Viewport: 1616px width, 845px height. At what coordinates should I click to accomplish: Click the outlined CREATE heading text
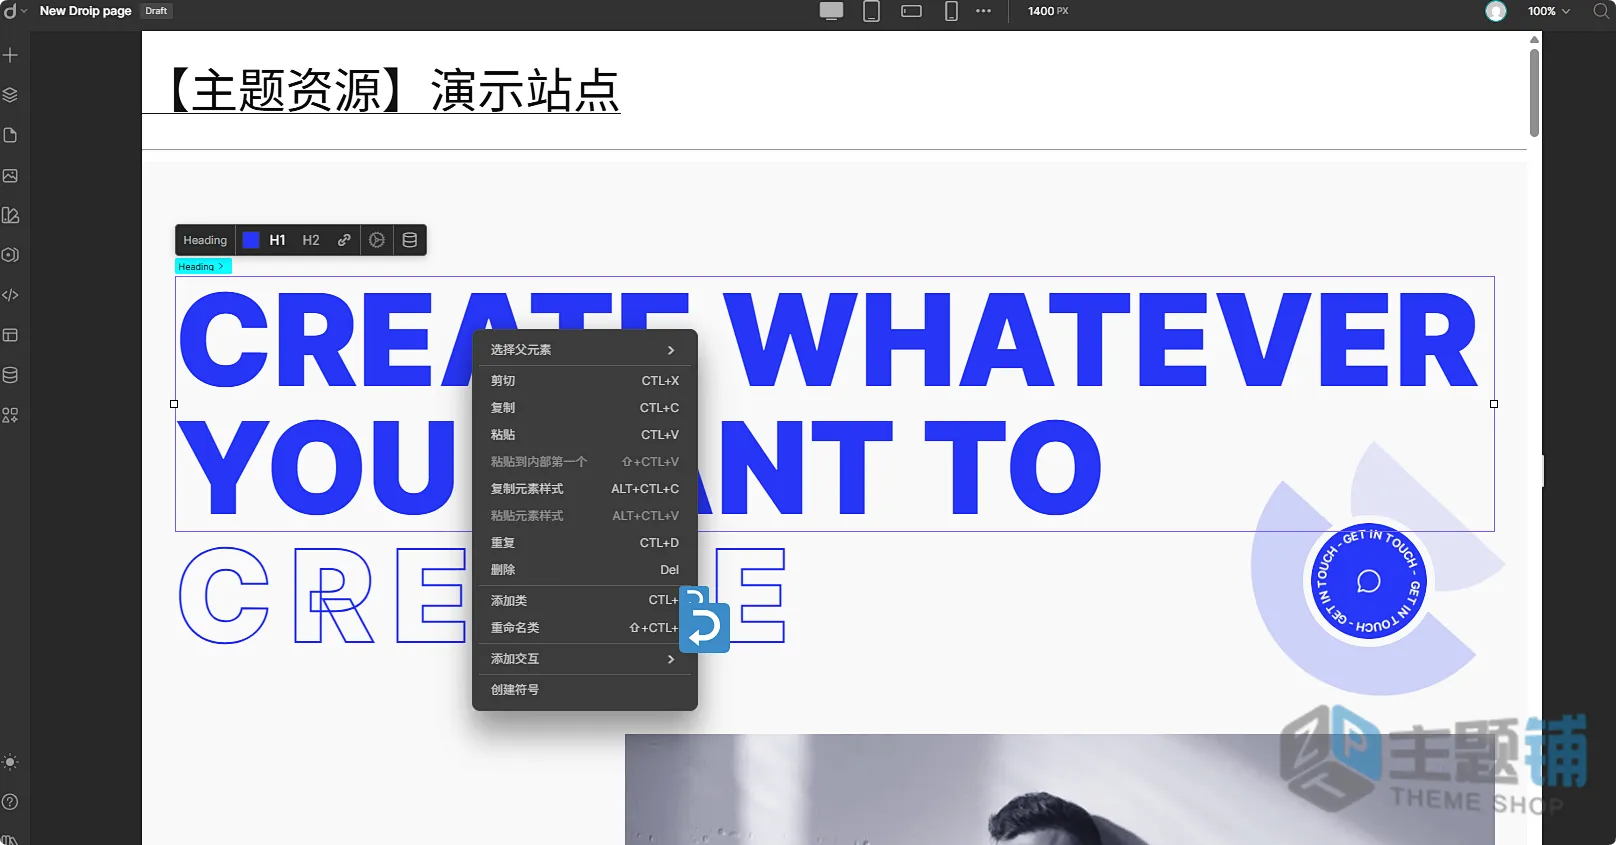point(482,596)
